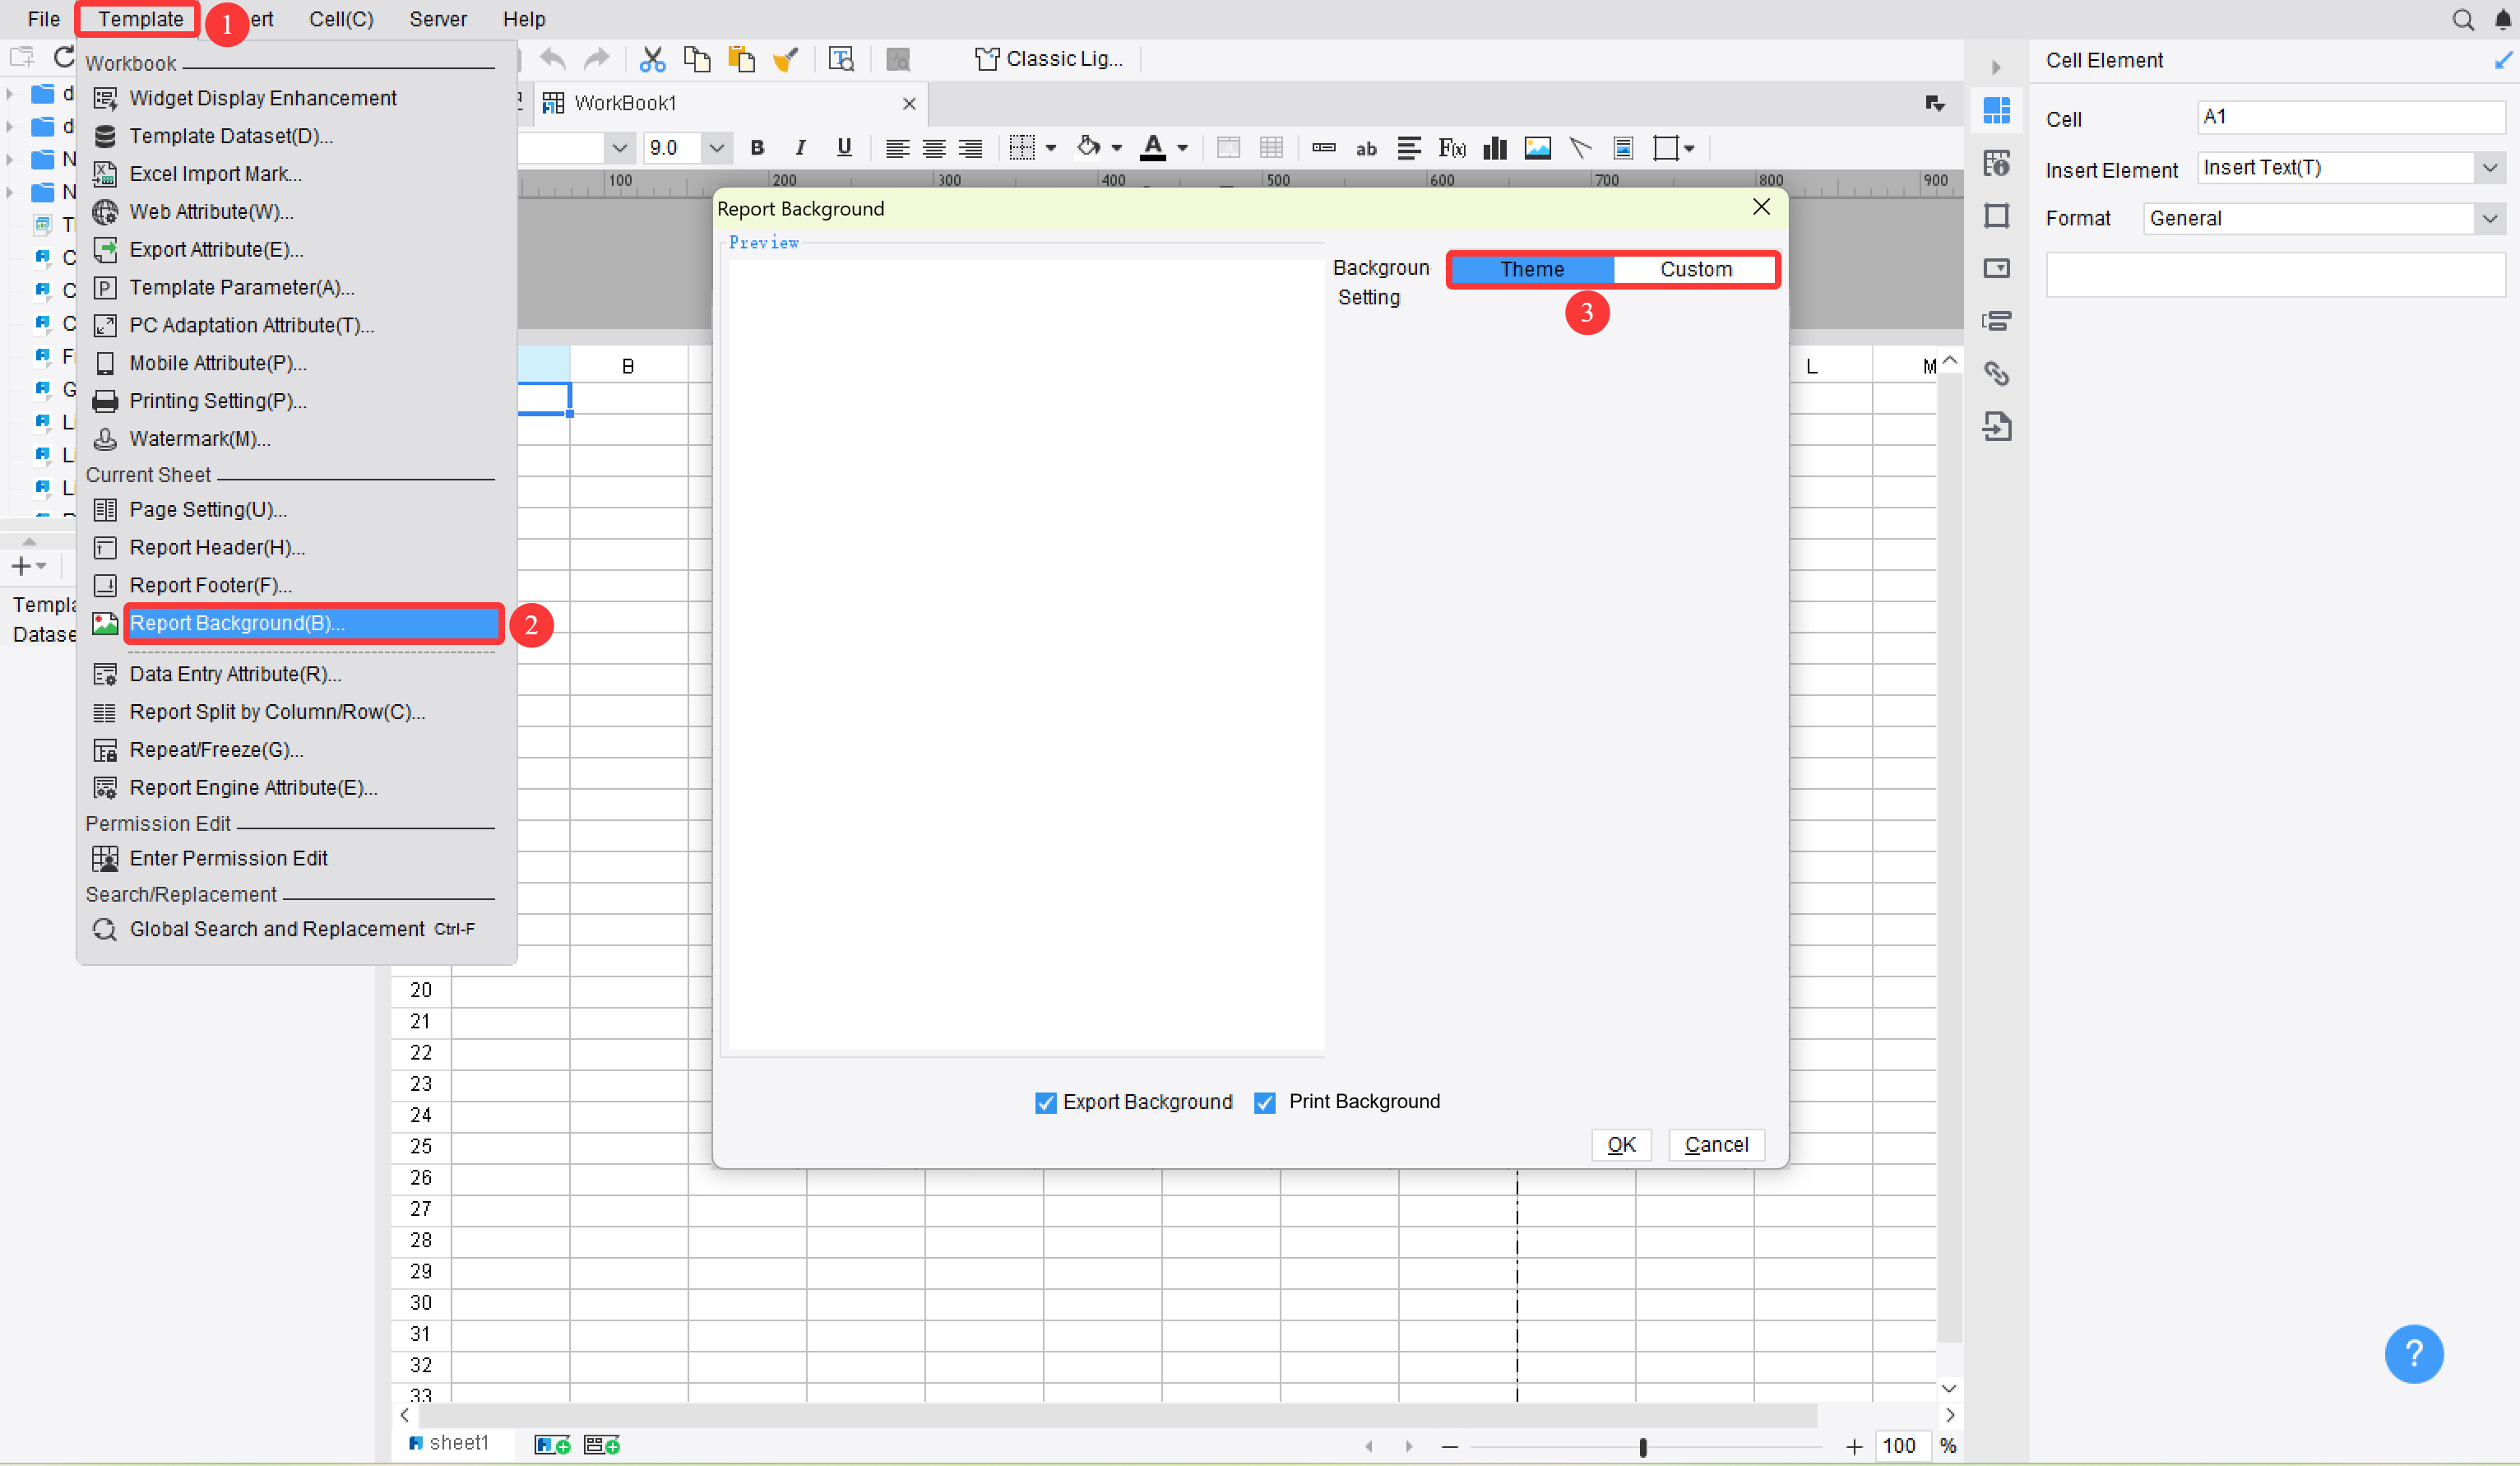Viewport: 2520px width, 1466px height.
Task: Click OK in the Report Background dialog
Action: 1620,1145
